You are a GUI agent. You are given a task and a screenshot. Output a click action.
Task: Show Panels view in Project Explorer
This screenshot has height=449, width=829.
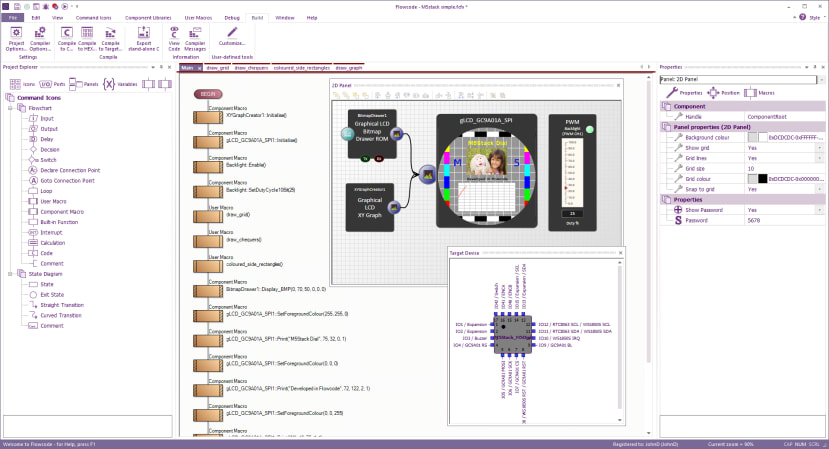pyautogui.click(x=84, y=84)
